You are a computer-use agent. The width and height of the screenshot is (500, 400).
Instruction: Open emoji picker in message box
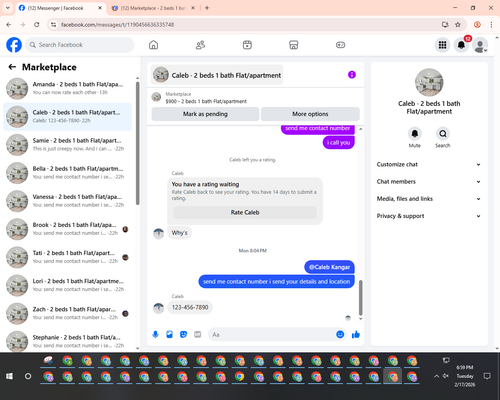tap(340, 334)
